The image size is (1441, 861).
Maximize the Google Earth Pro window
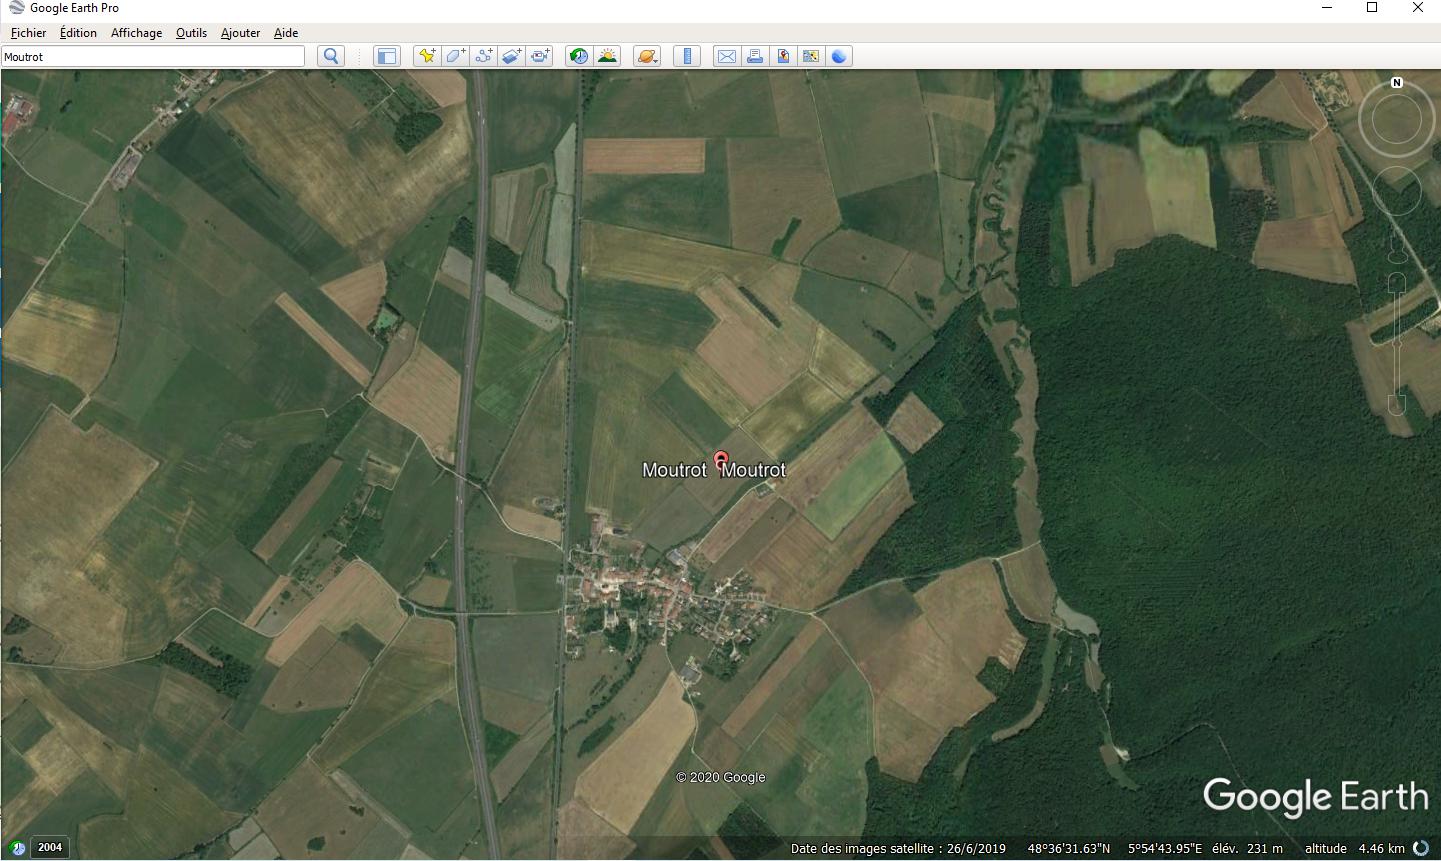[x=1372, y=8]
